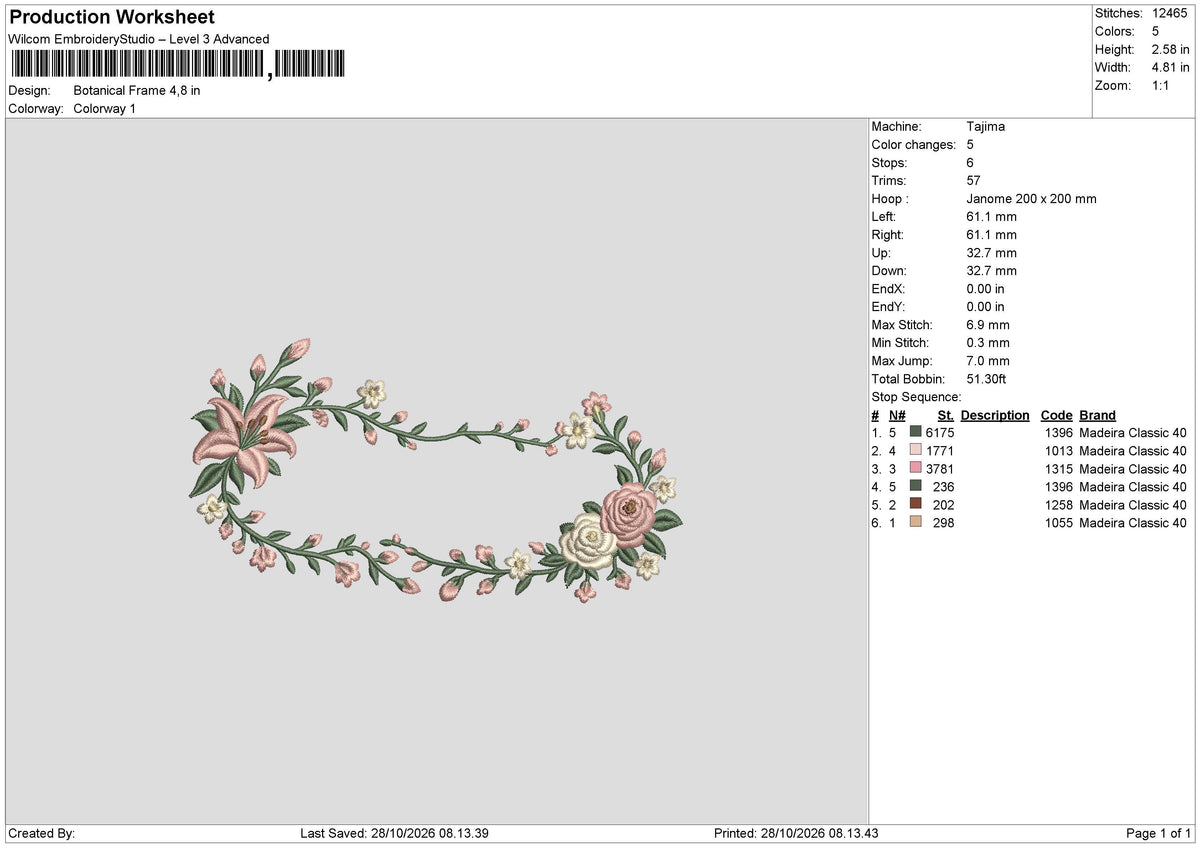
Task: Click the tan swatch in row 6
Action: point(915,523)
